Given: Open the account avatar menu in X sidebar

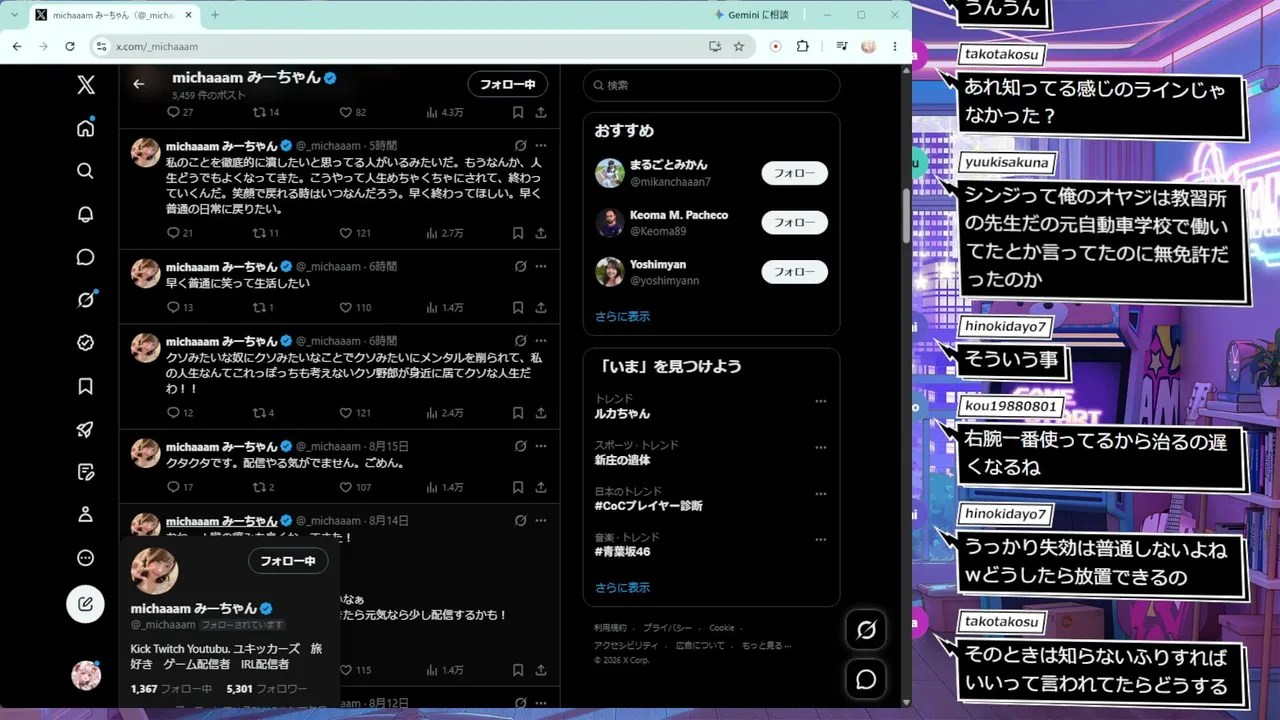Looking at the screenshot, I should click(86, 675).
